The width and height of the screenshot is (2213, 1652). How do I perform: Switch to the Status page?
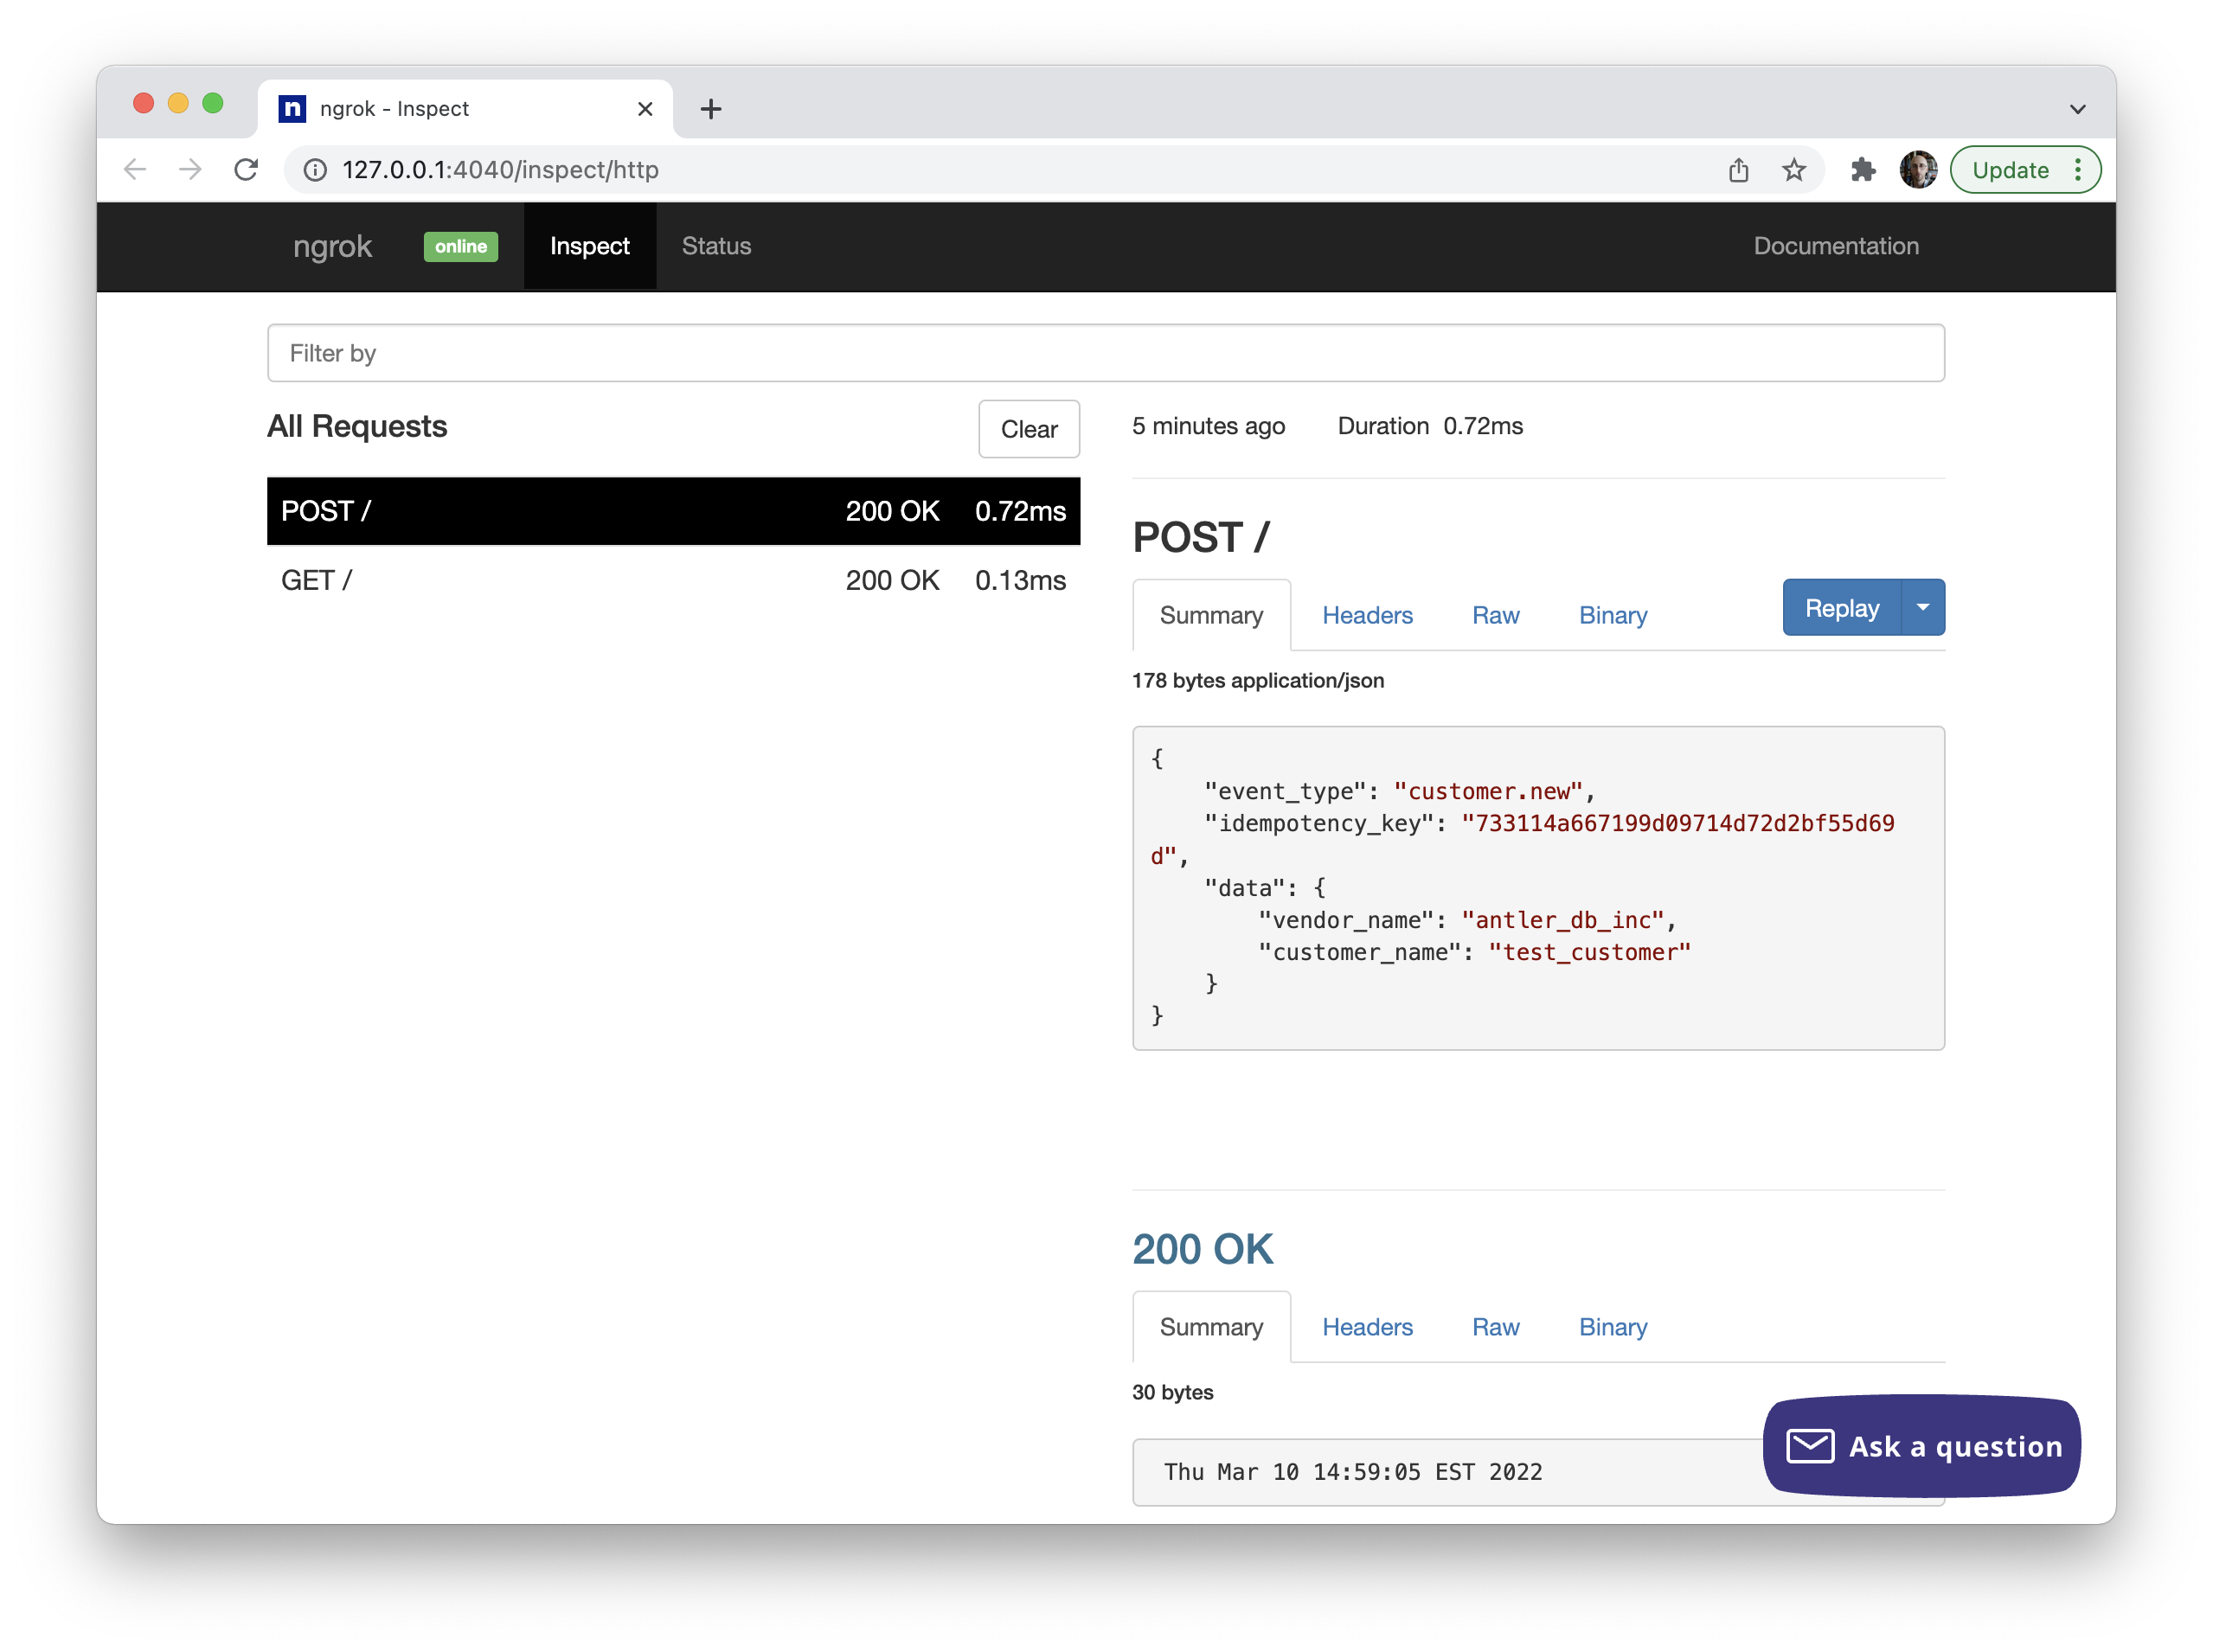point(716,246)
